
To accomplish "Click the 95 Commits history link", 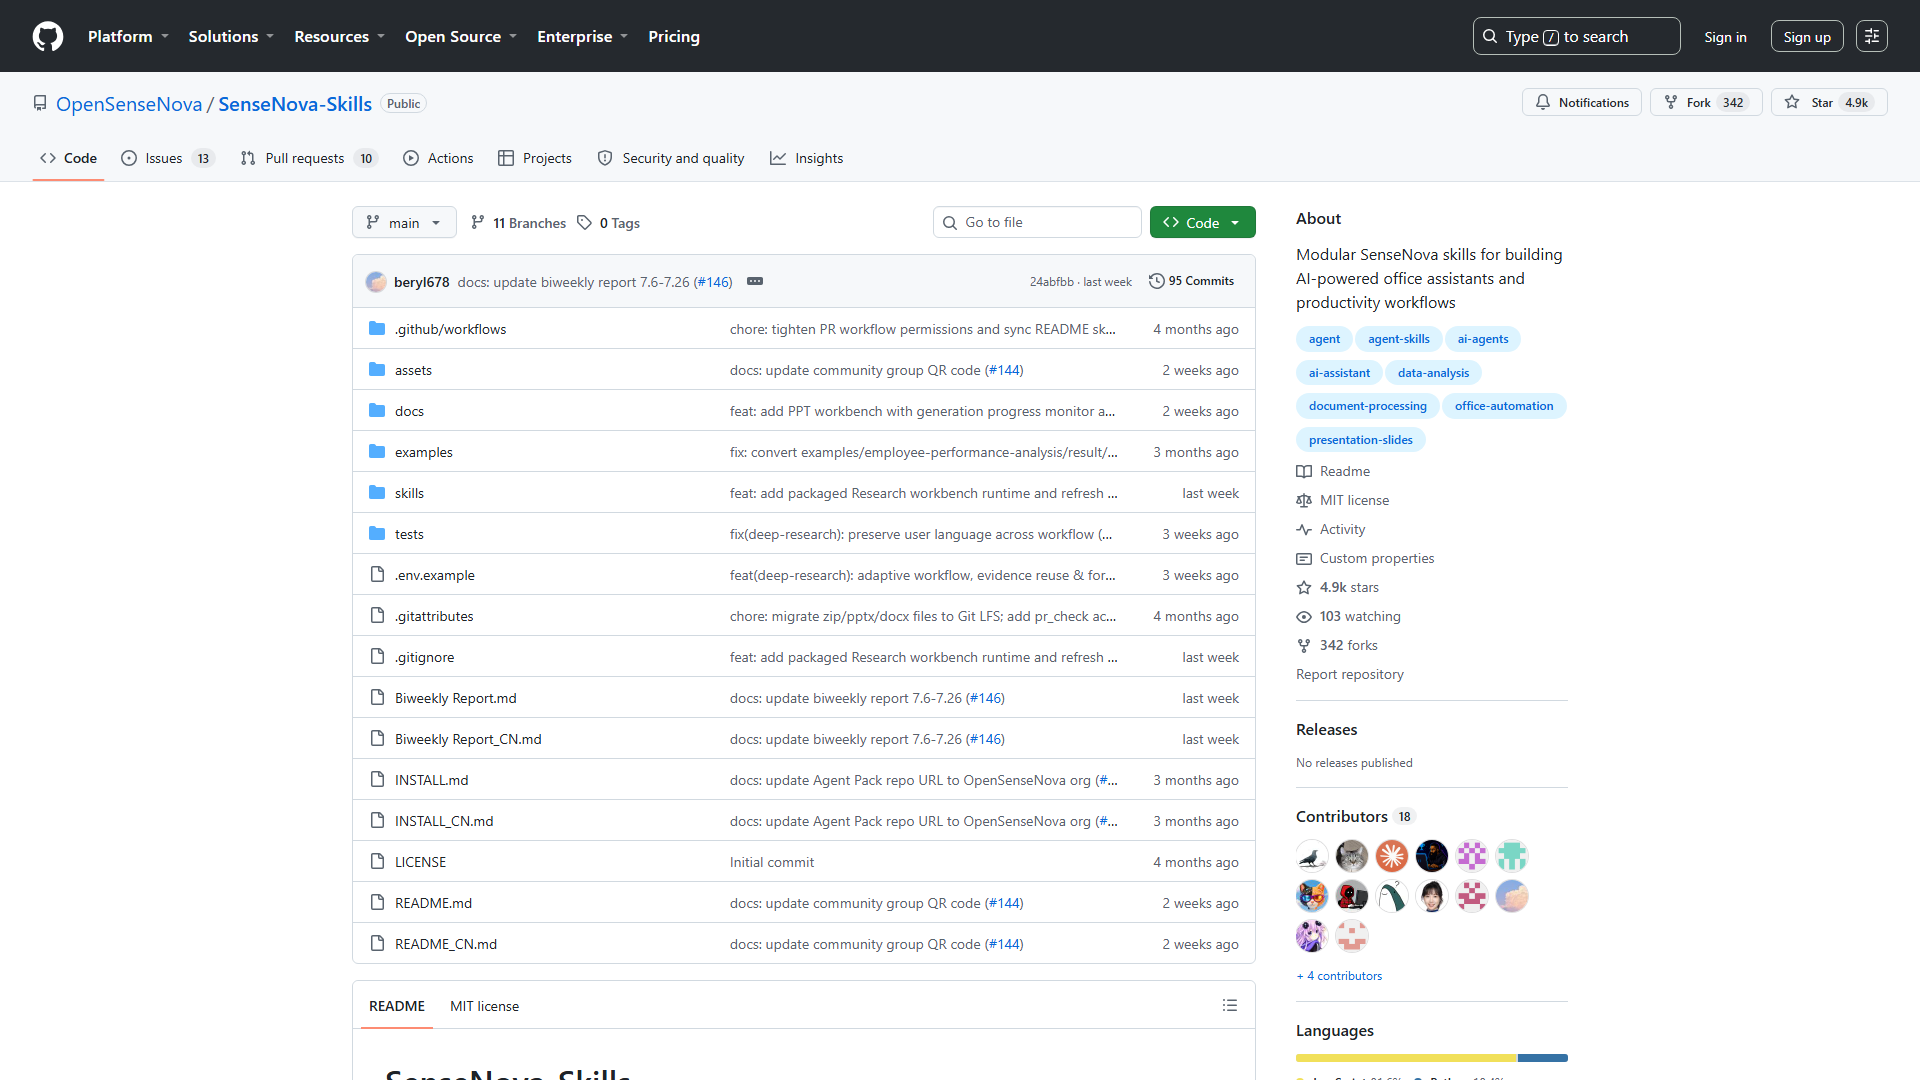I will coord(1192,282).
